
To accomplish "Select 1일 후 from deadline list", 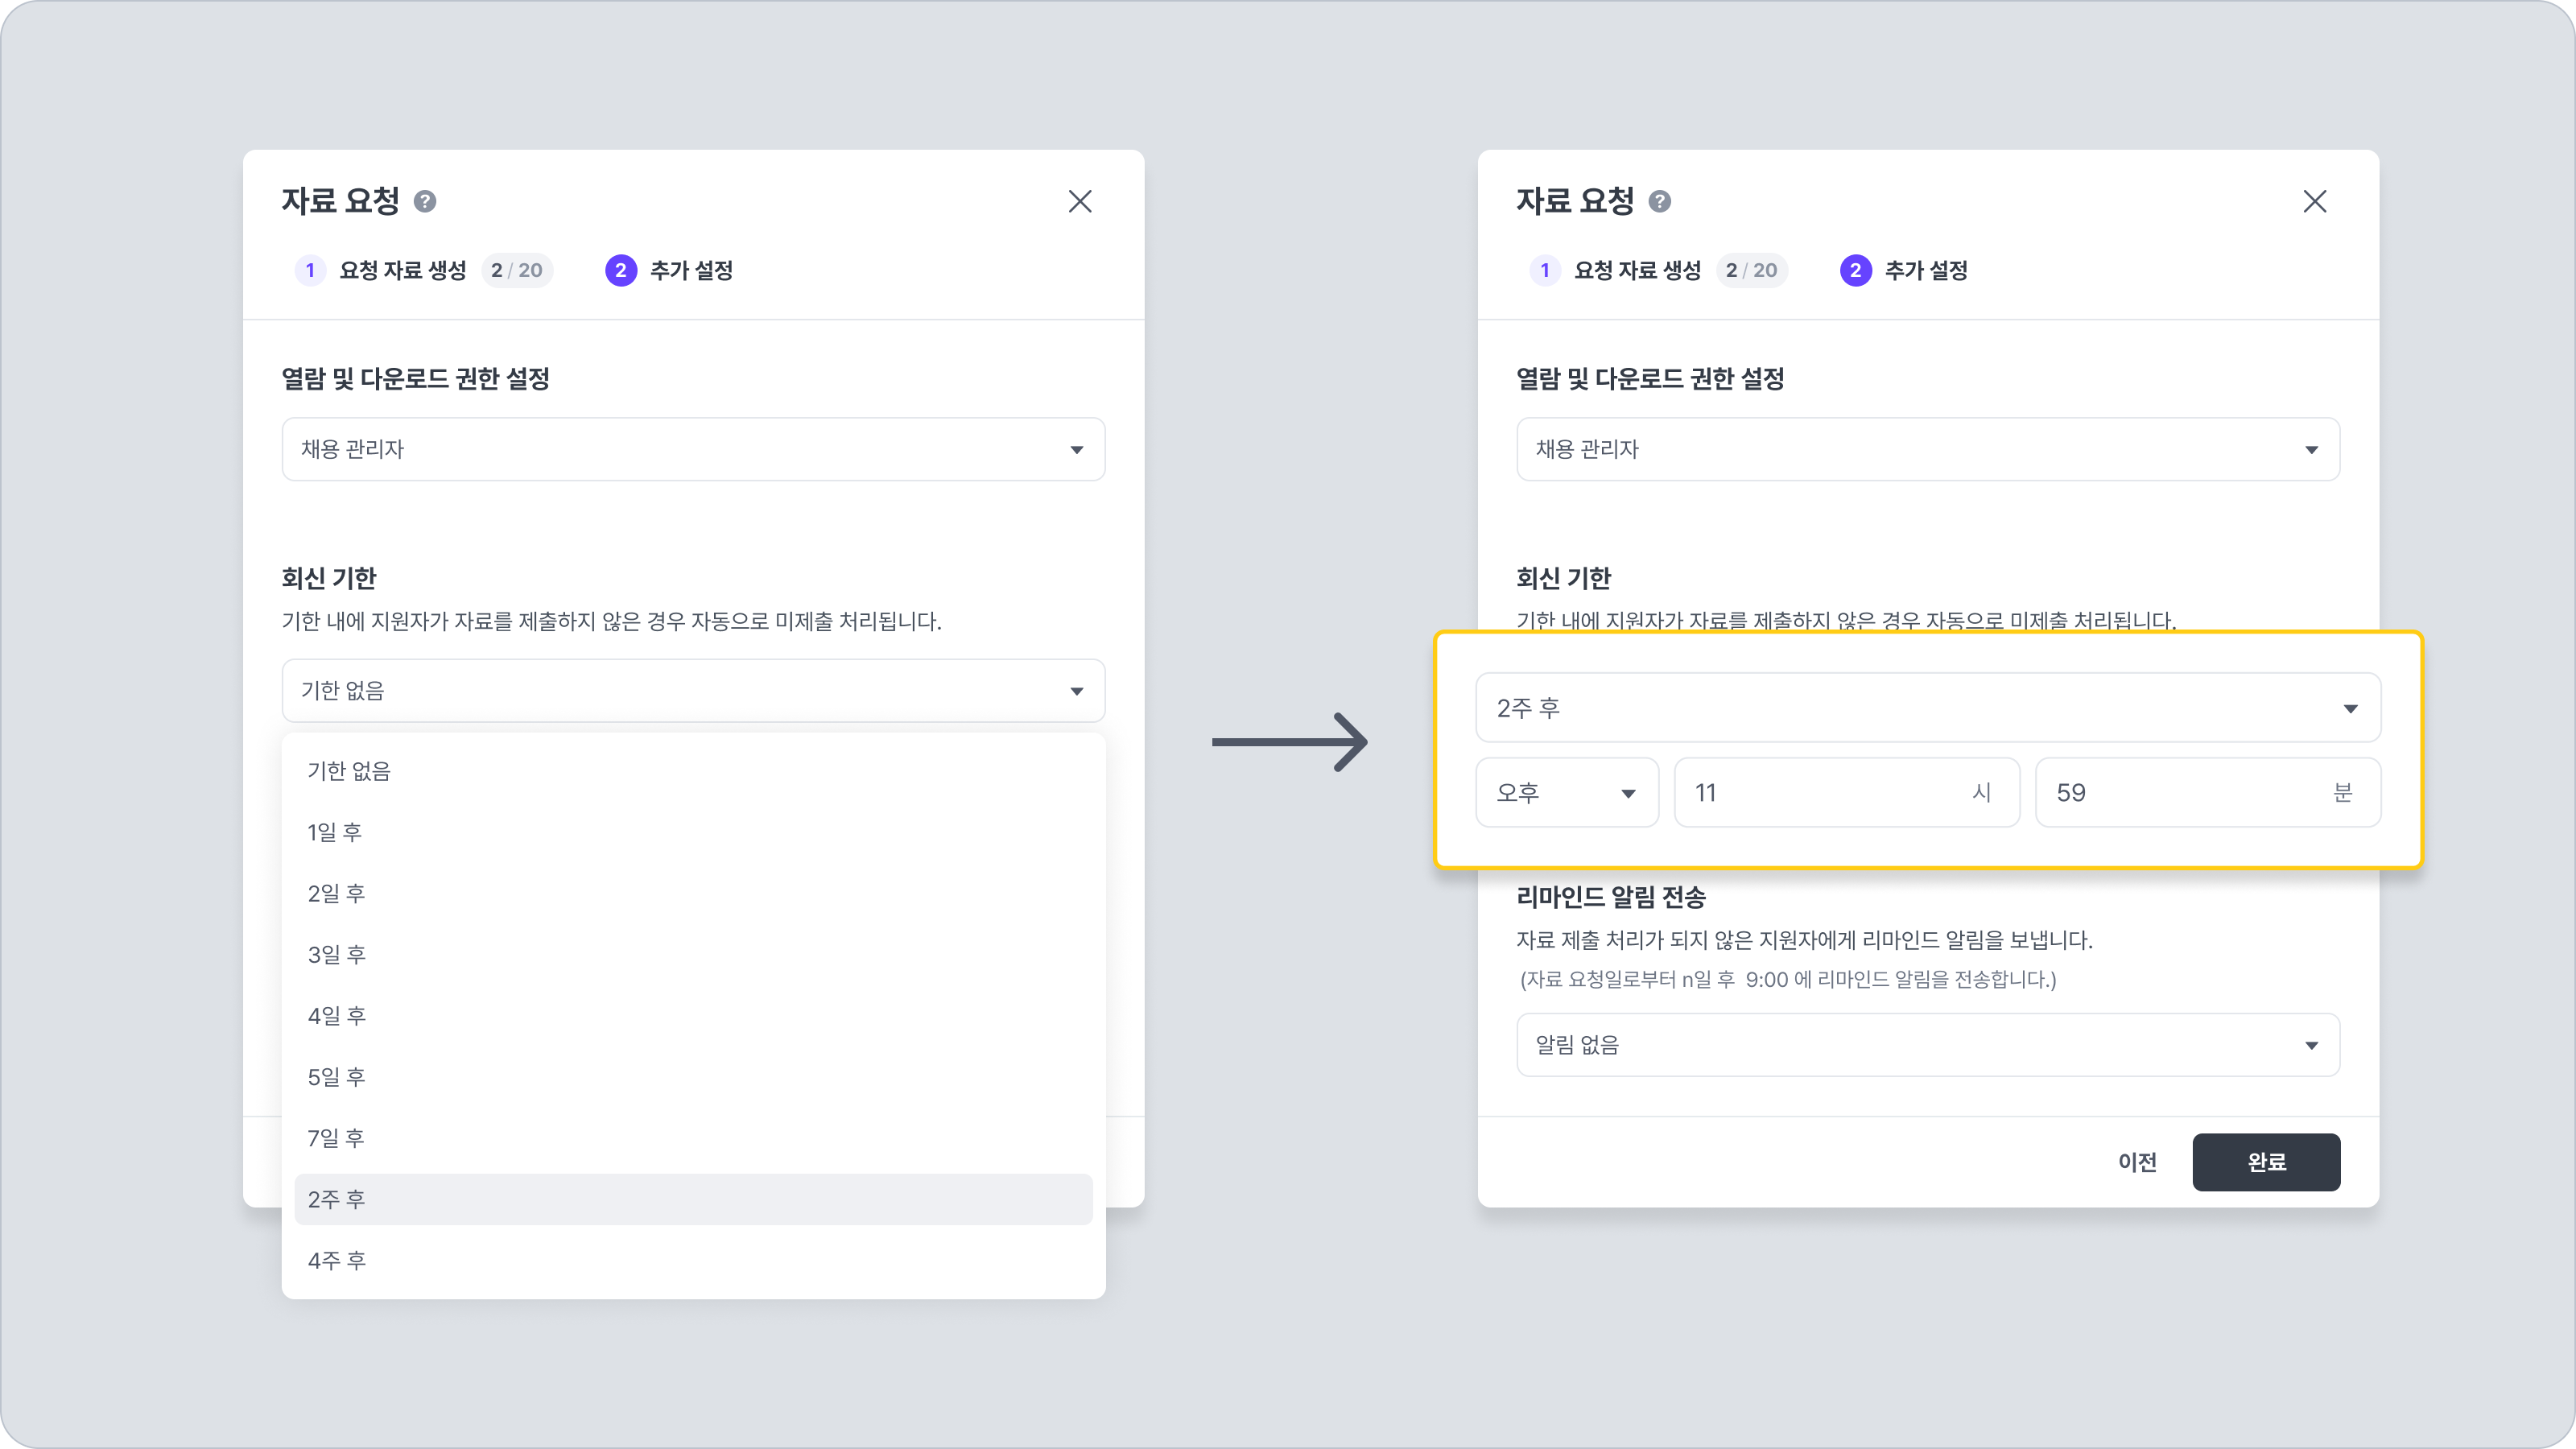I will tap(335, 832).
